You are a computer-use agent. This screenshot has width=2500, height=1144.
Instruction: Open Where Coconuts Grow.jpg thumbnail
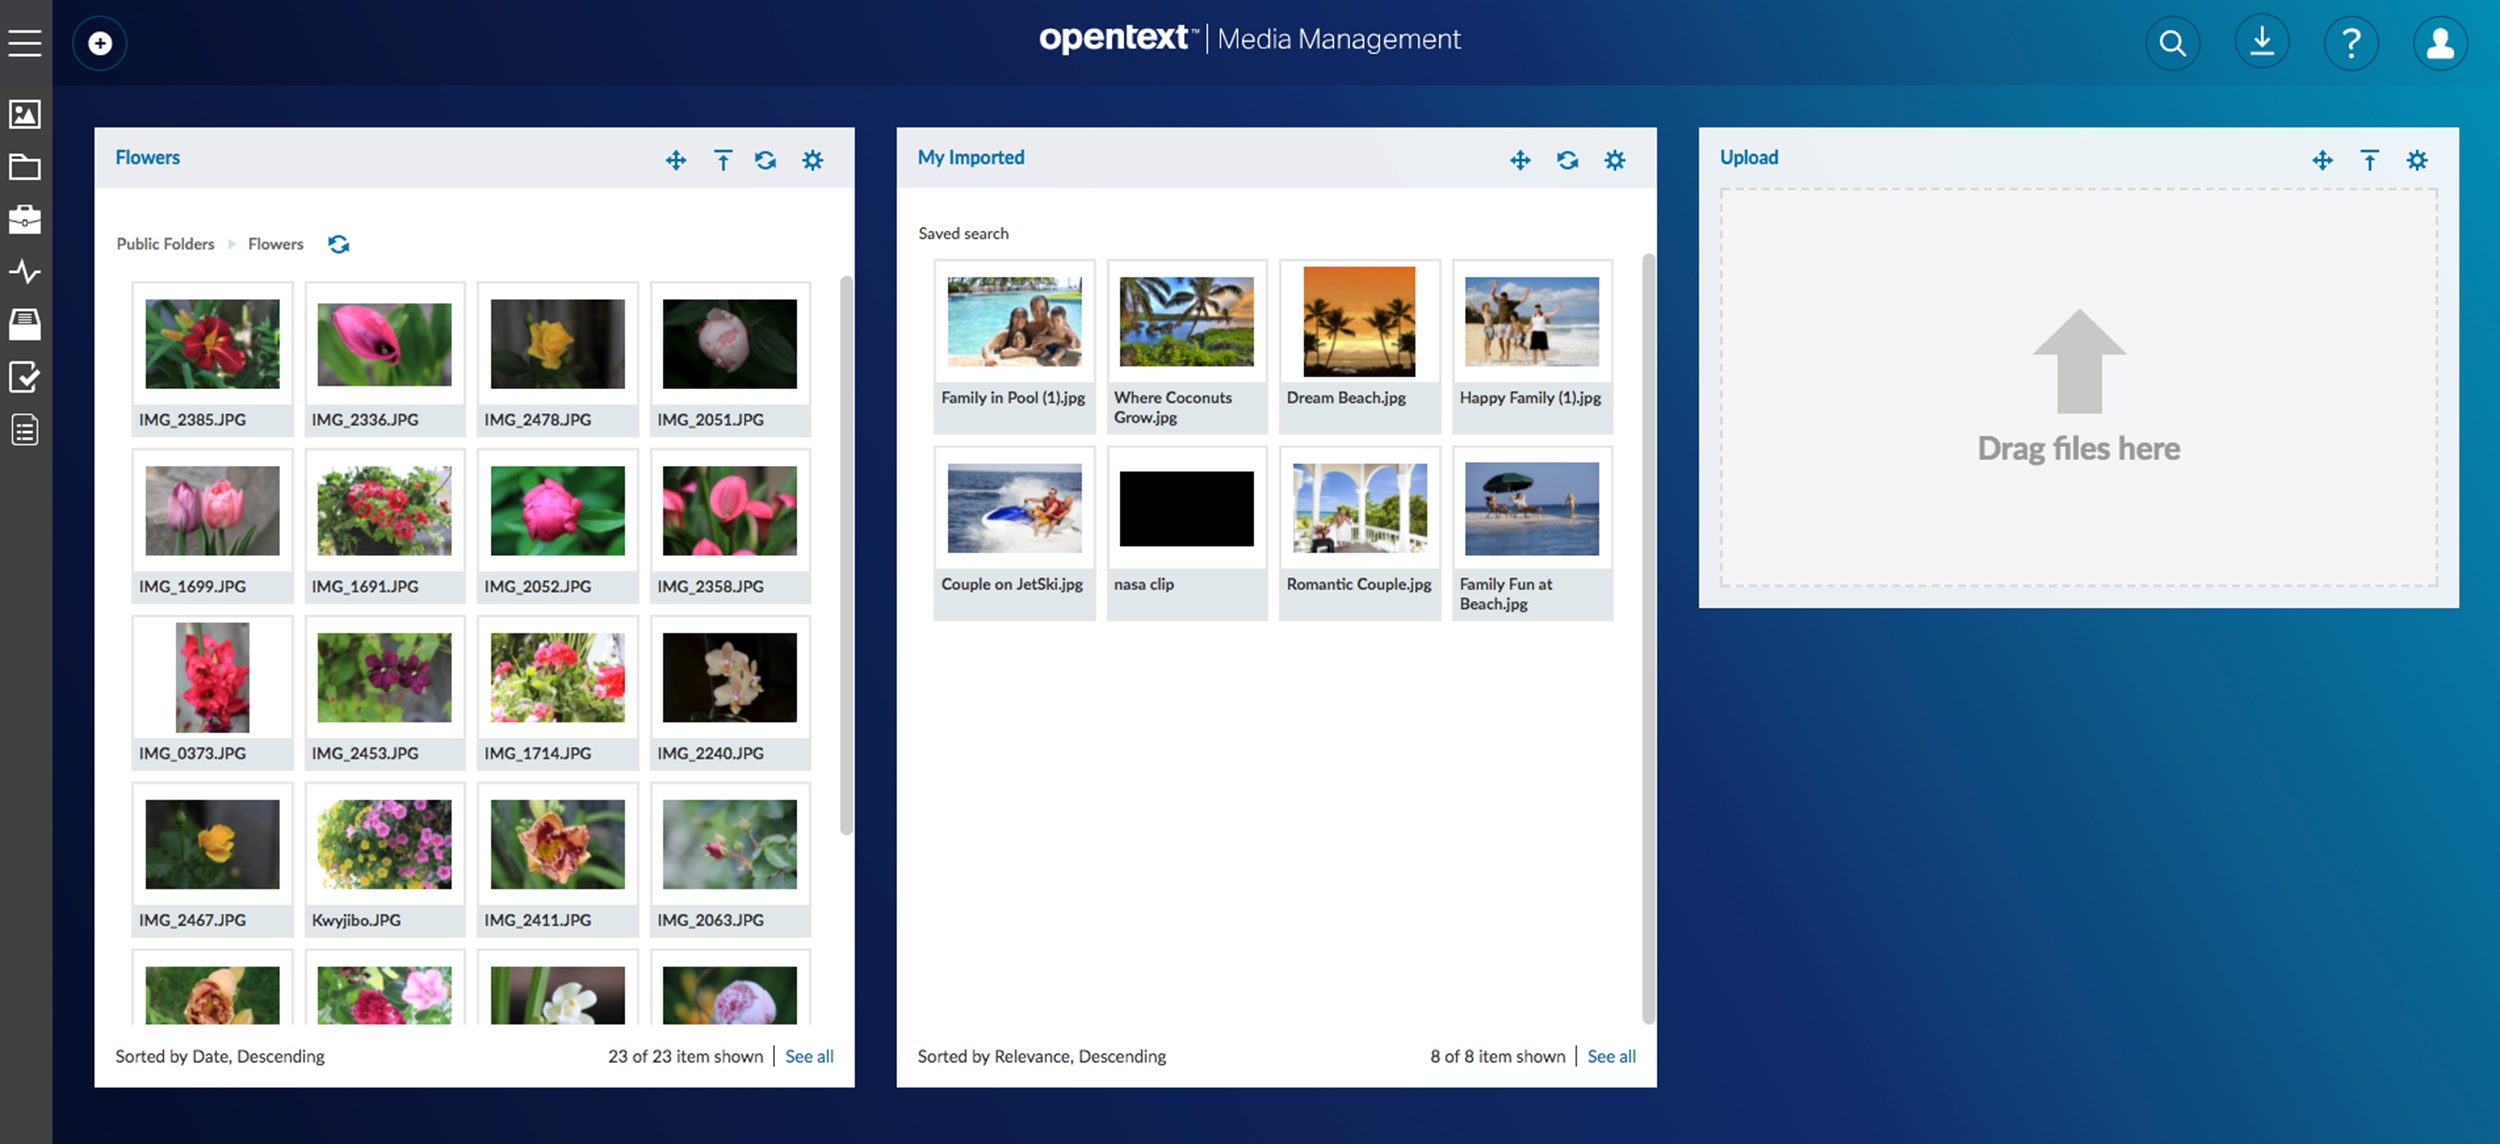[x=1187, y=321]
